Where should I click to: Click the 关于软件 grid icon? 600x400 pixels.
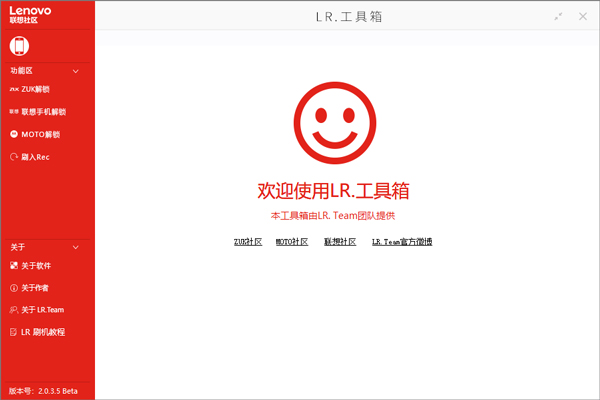point(14,265)
